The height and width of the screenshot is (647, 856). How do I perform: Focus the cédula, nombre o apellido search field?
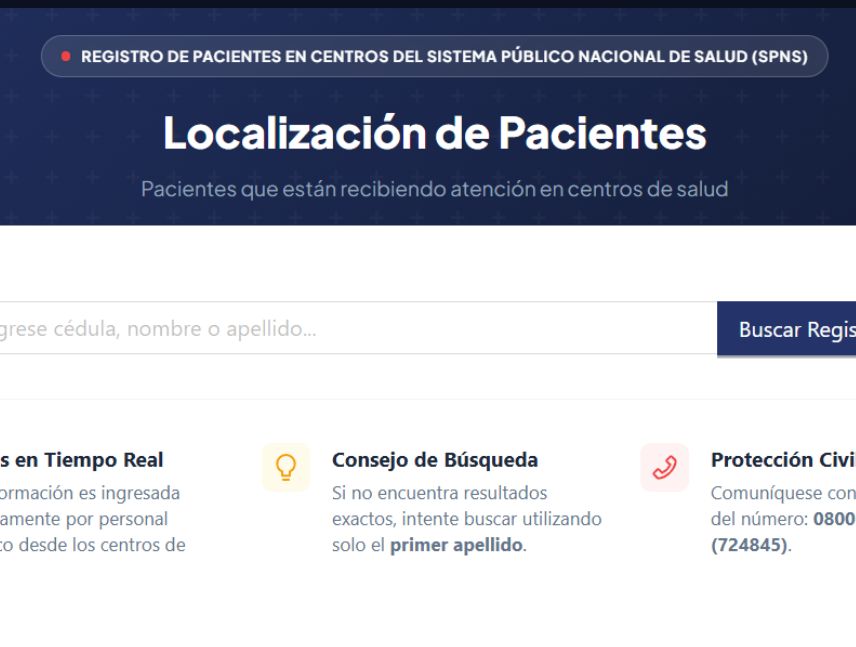358,328
